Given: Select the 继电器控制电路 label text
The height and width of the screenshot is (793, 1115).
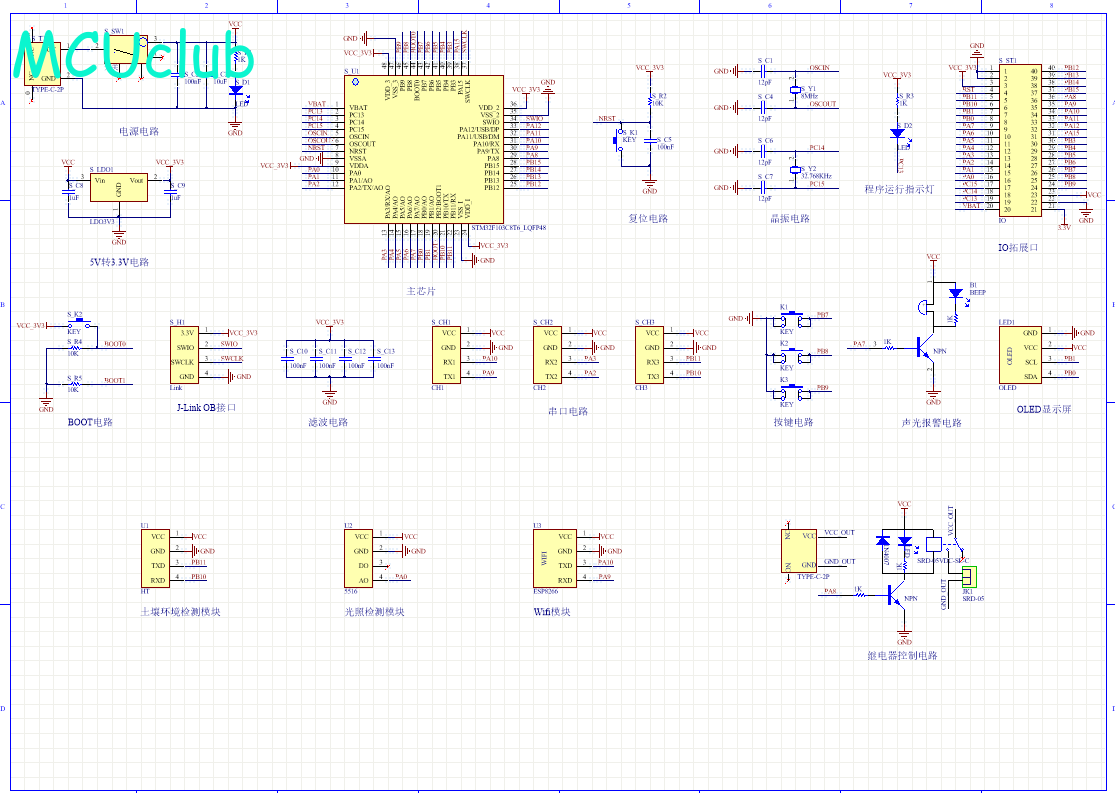Looking at the screenshot, I should coord(902,655).
